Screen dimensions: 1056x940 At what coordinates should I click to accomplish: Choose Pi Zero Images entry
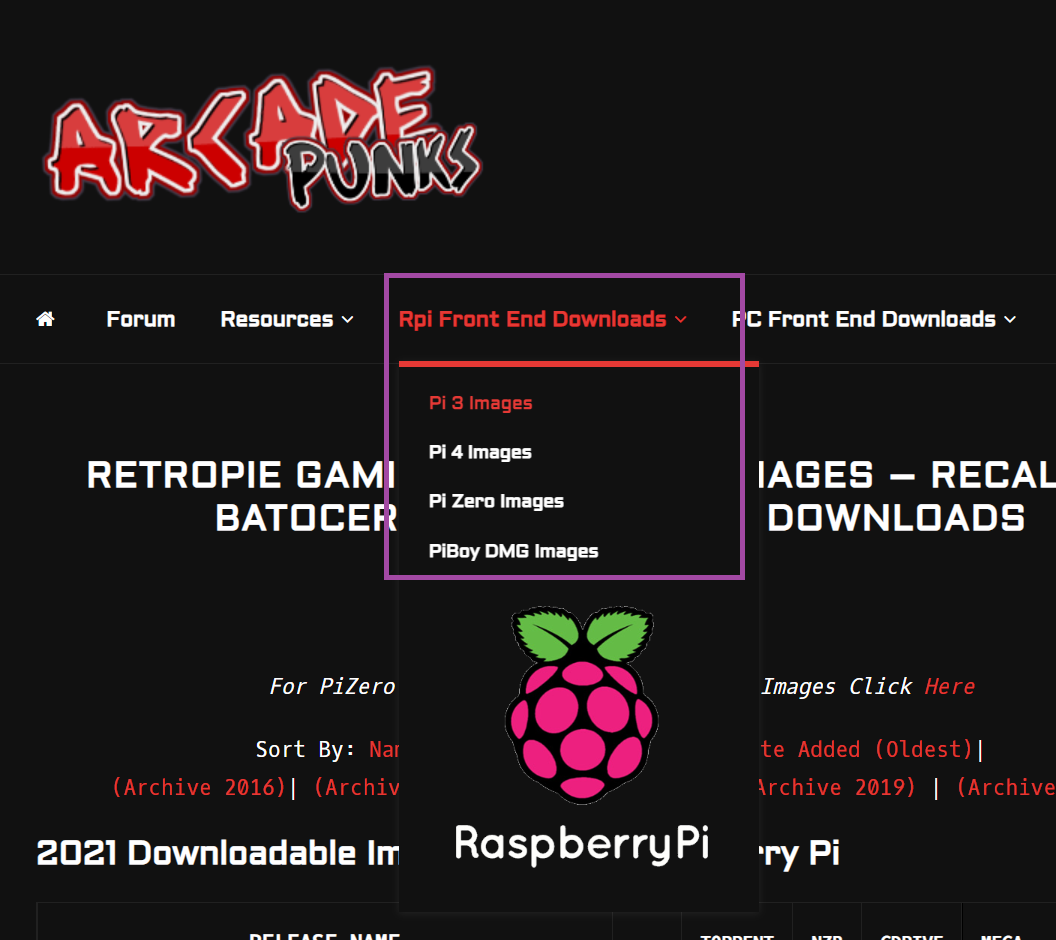(496, 501)
